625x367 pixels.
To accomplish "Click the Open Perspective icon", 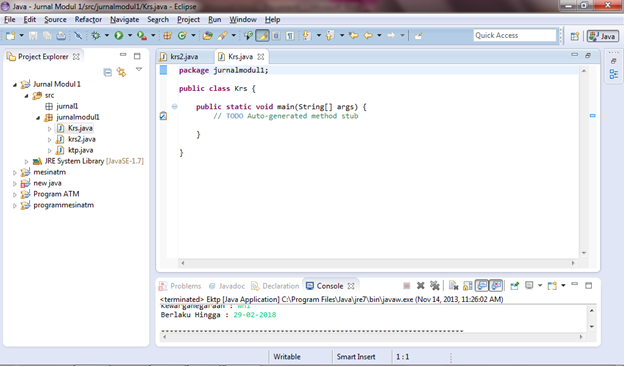I will pyautogui.click(x=574, y=36).
